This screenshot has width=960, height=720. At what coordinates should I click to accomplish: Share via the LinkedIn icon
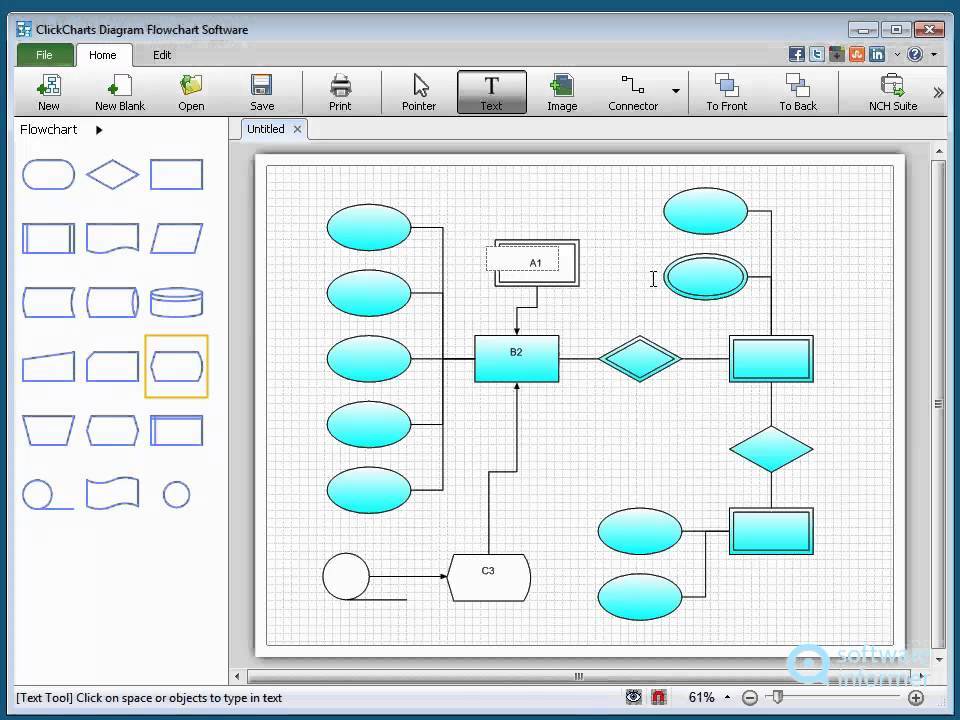(x=877, y=54)
